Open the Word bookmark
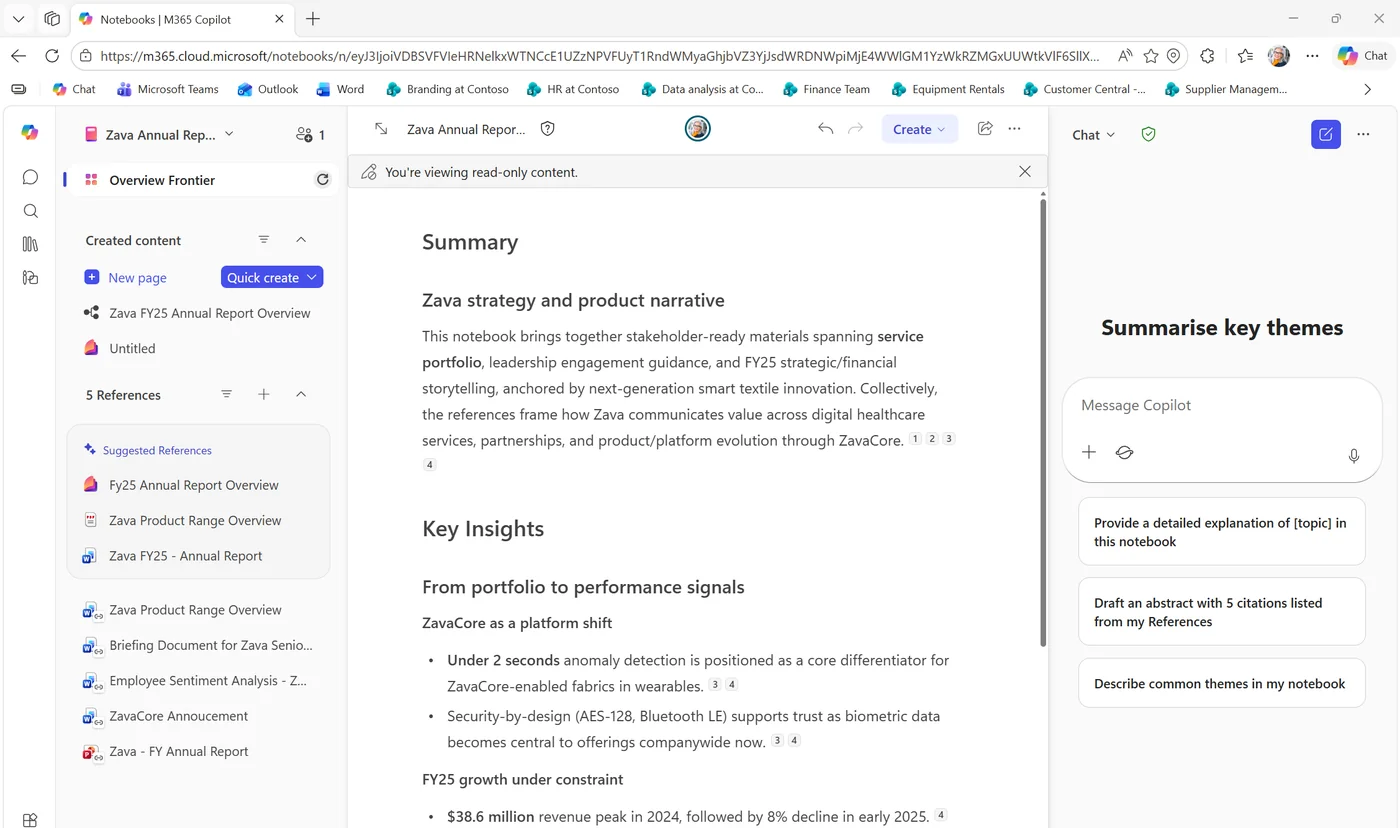1400x828 pixels. pos(340,89)
